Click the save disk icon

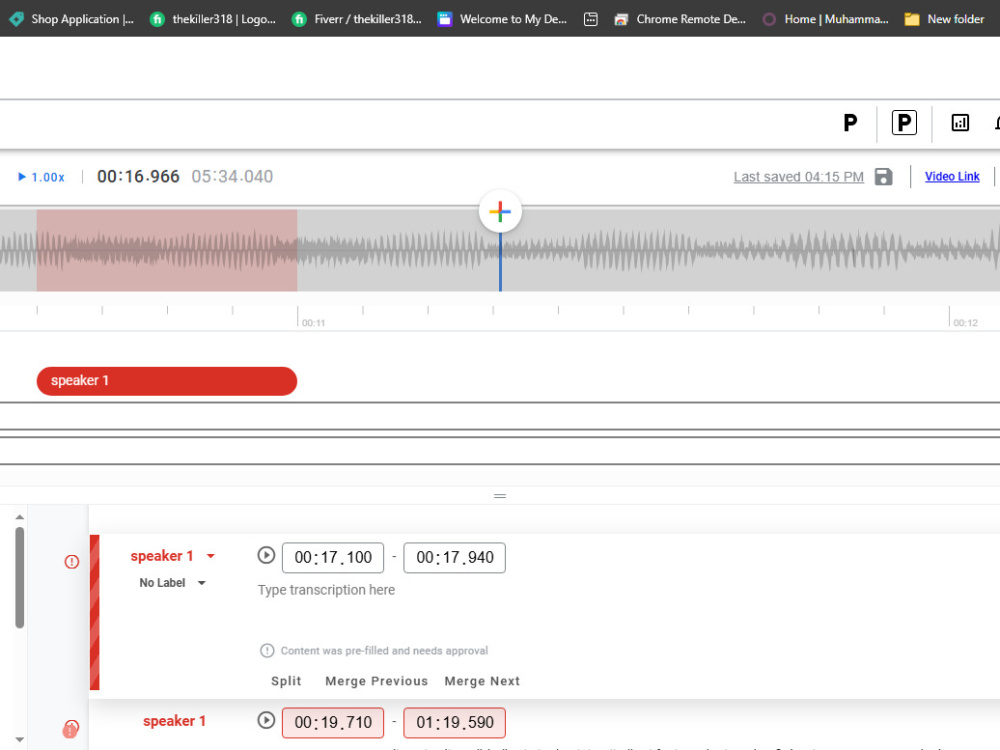(x=883, y=177)
